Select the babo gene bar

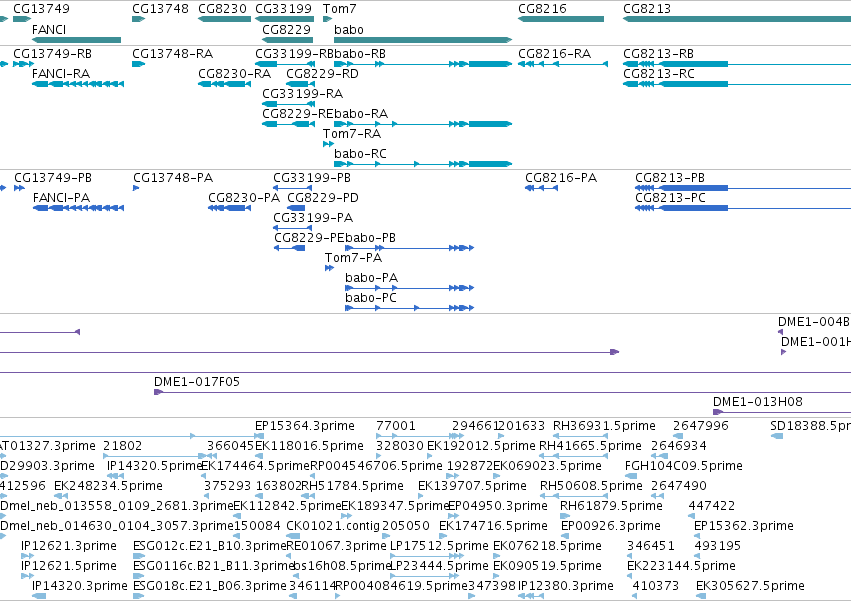pyautogui.click(x=423, y=40)
